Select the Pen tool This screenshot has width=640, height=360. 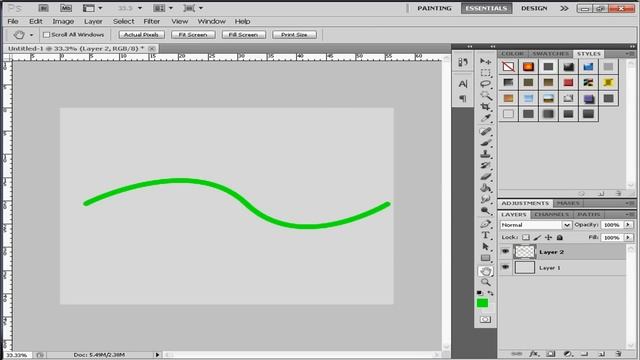pyautogui.click(x=485, y=224)
